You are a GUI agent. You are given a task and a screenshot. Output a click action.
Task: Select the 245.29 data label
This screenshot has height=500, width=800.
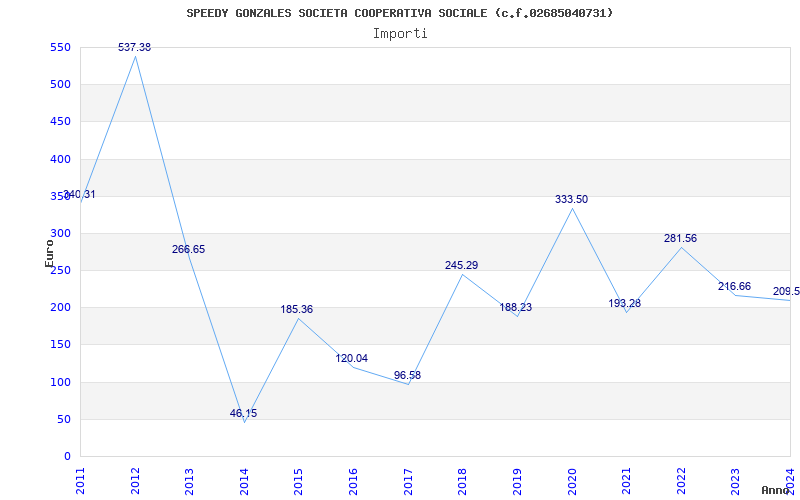pyautogui.click(x=461, y=265)
